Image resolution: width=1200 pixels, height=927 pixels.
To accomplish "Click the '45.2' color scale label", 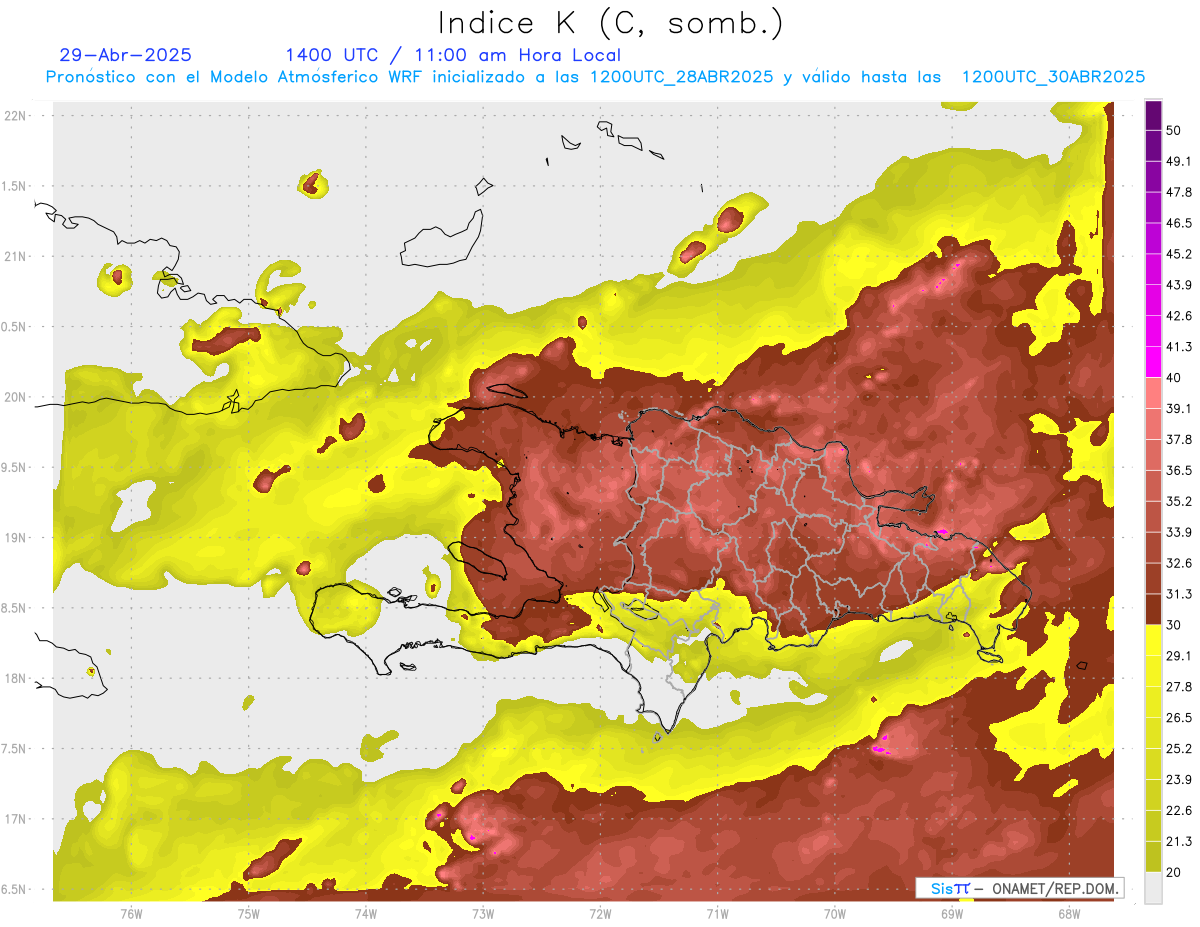I will pyautogui.click(x=1179, y=254).
